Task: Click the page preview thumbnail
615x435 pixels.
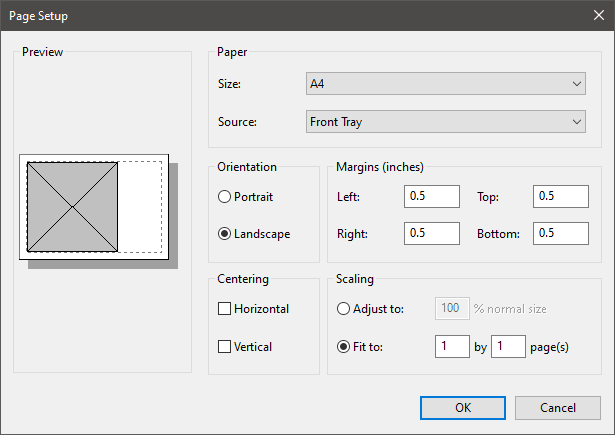Action: (x=95, y=207)
